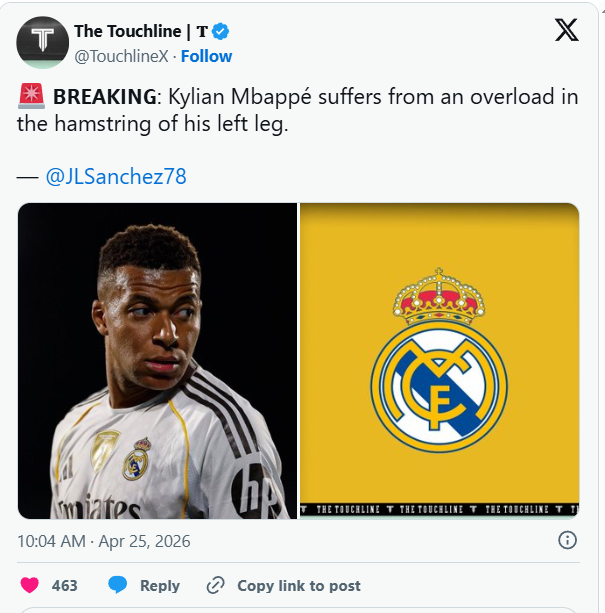Image resolution: width=605 pixels, height=613 pixels.
Task: Select Copy link to post
Action: (x=299, y=586)
